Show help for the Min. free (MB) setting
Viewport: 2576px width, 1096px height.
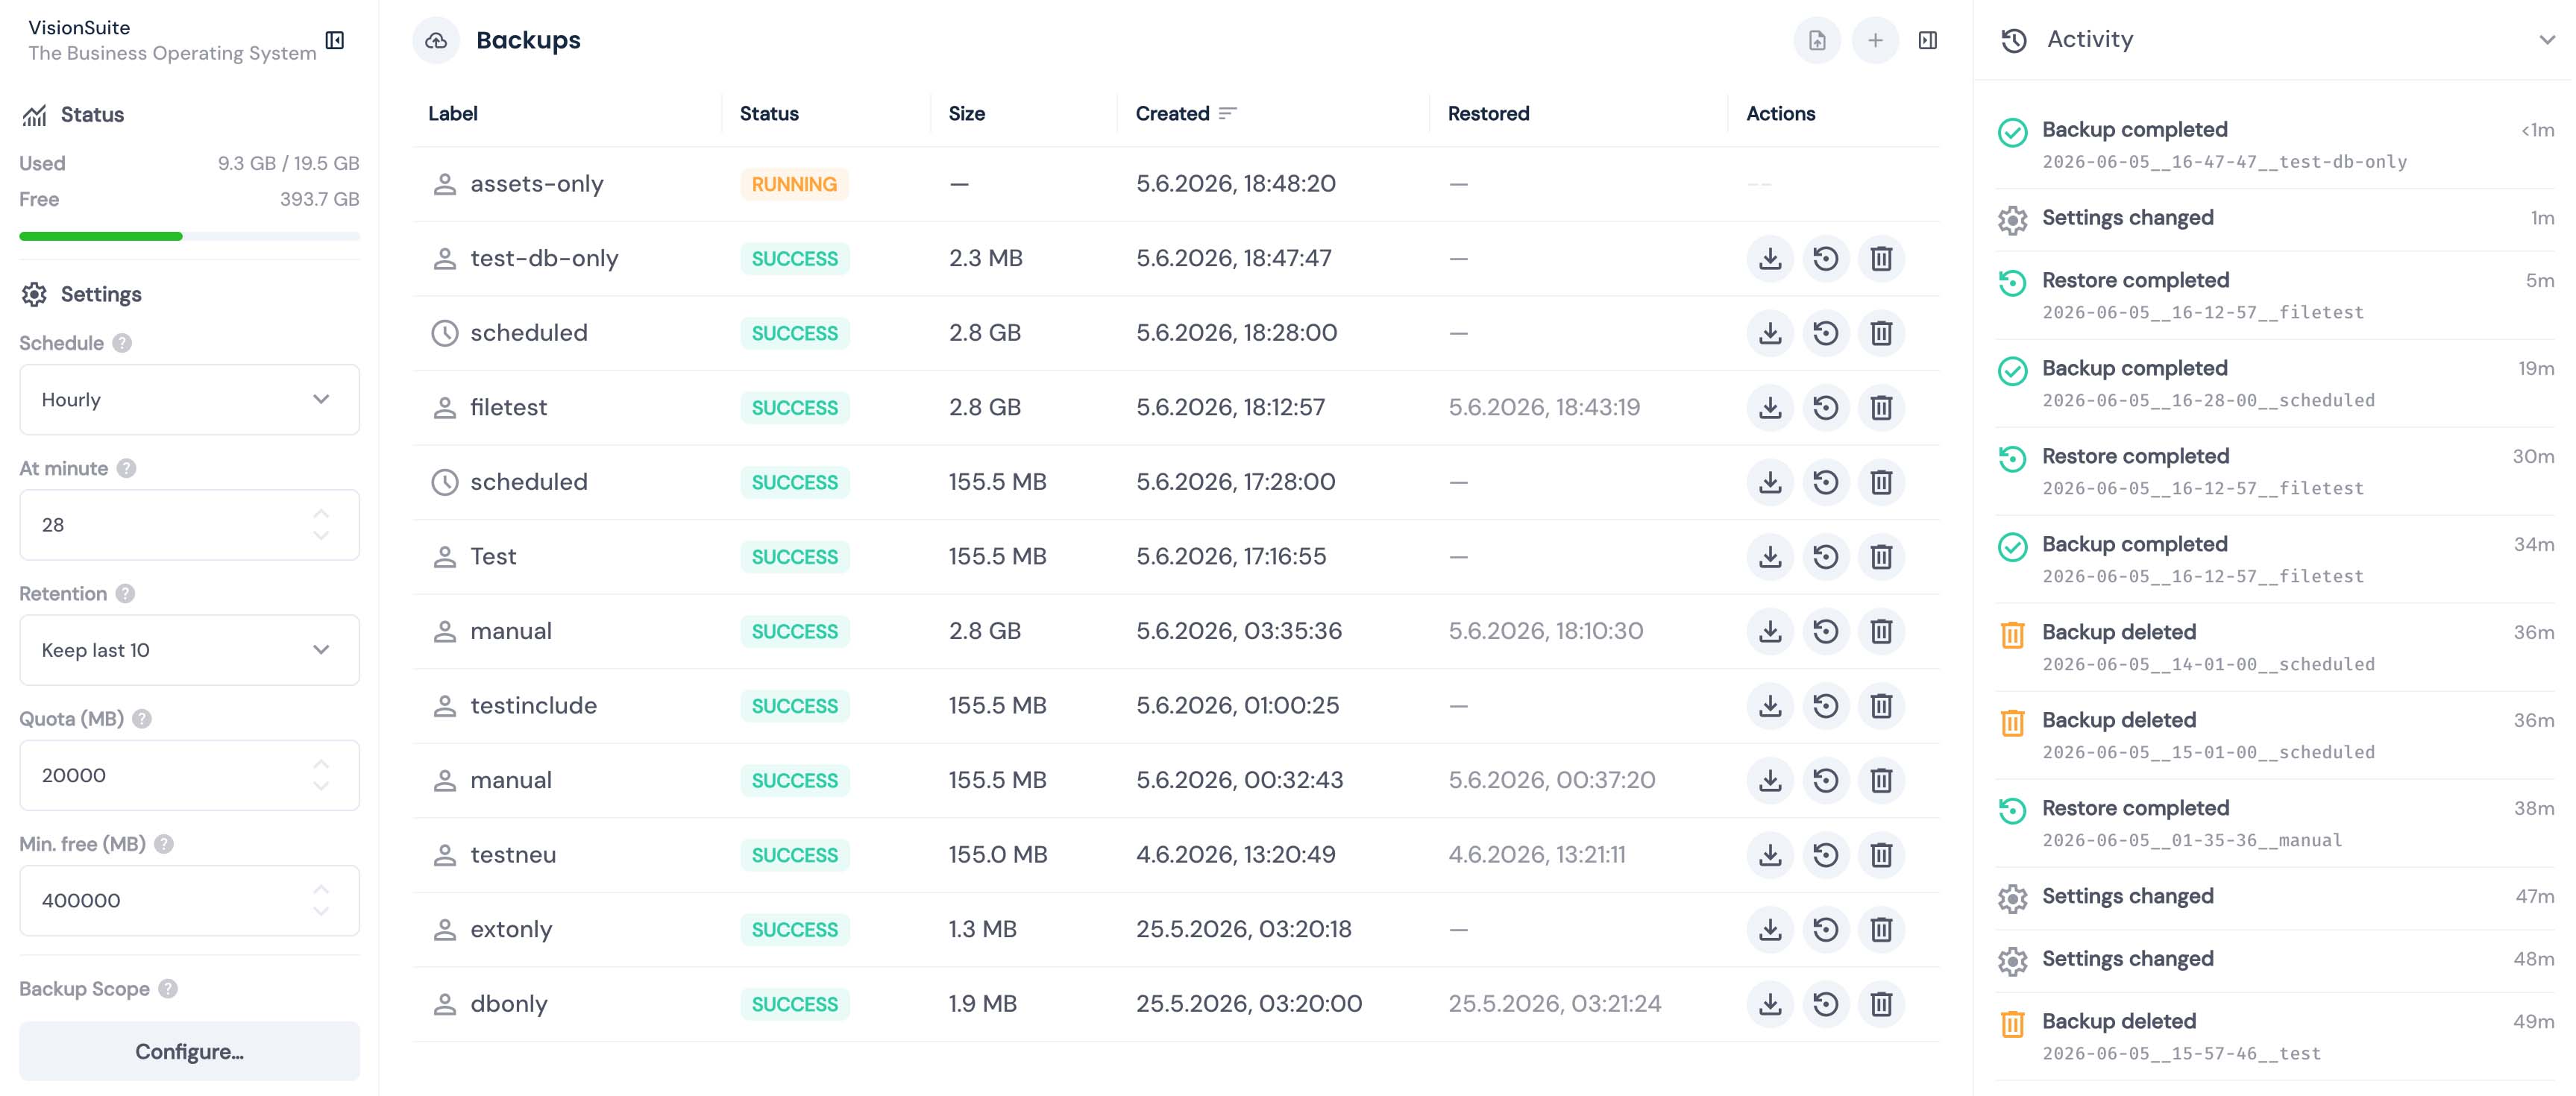(x=164, y=844)
